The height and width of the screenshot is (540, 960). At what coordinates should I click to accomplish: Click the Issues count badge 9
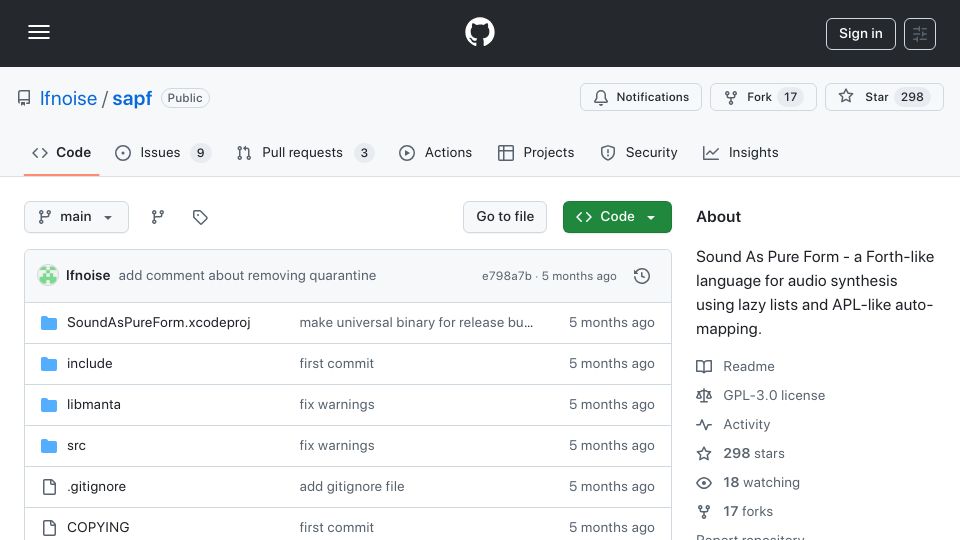pyautogui.click(x=200, y=152)
